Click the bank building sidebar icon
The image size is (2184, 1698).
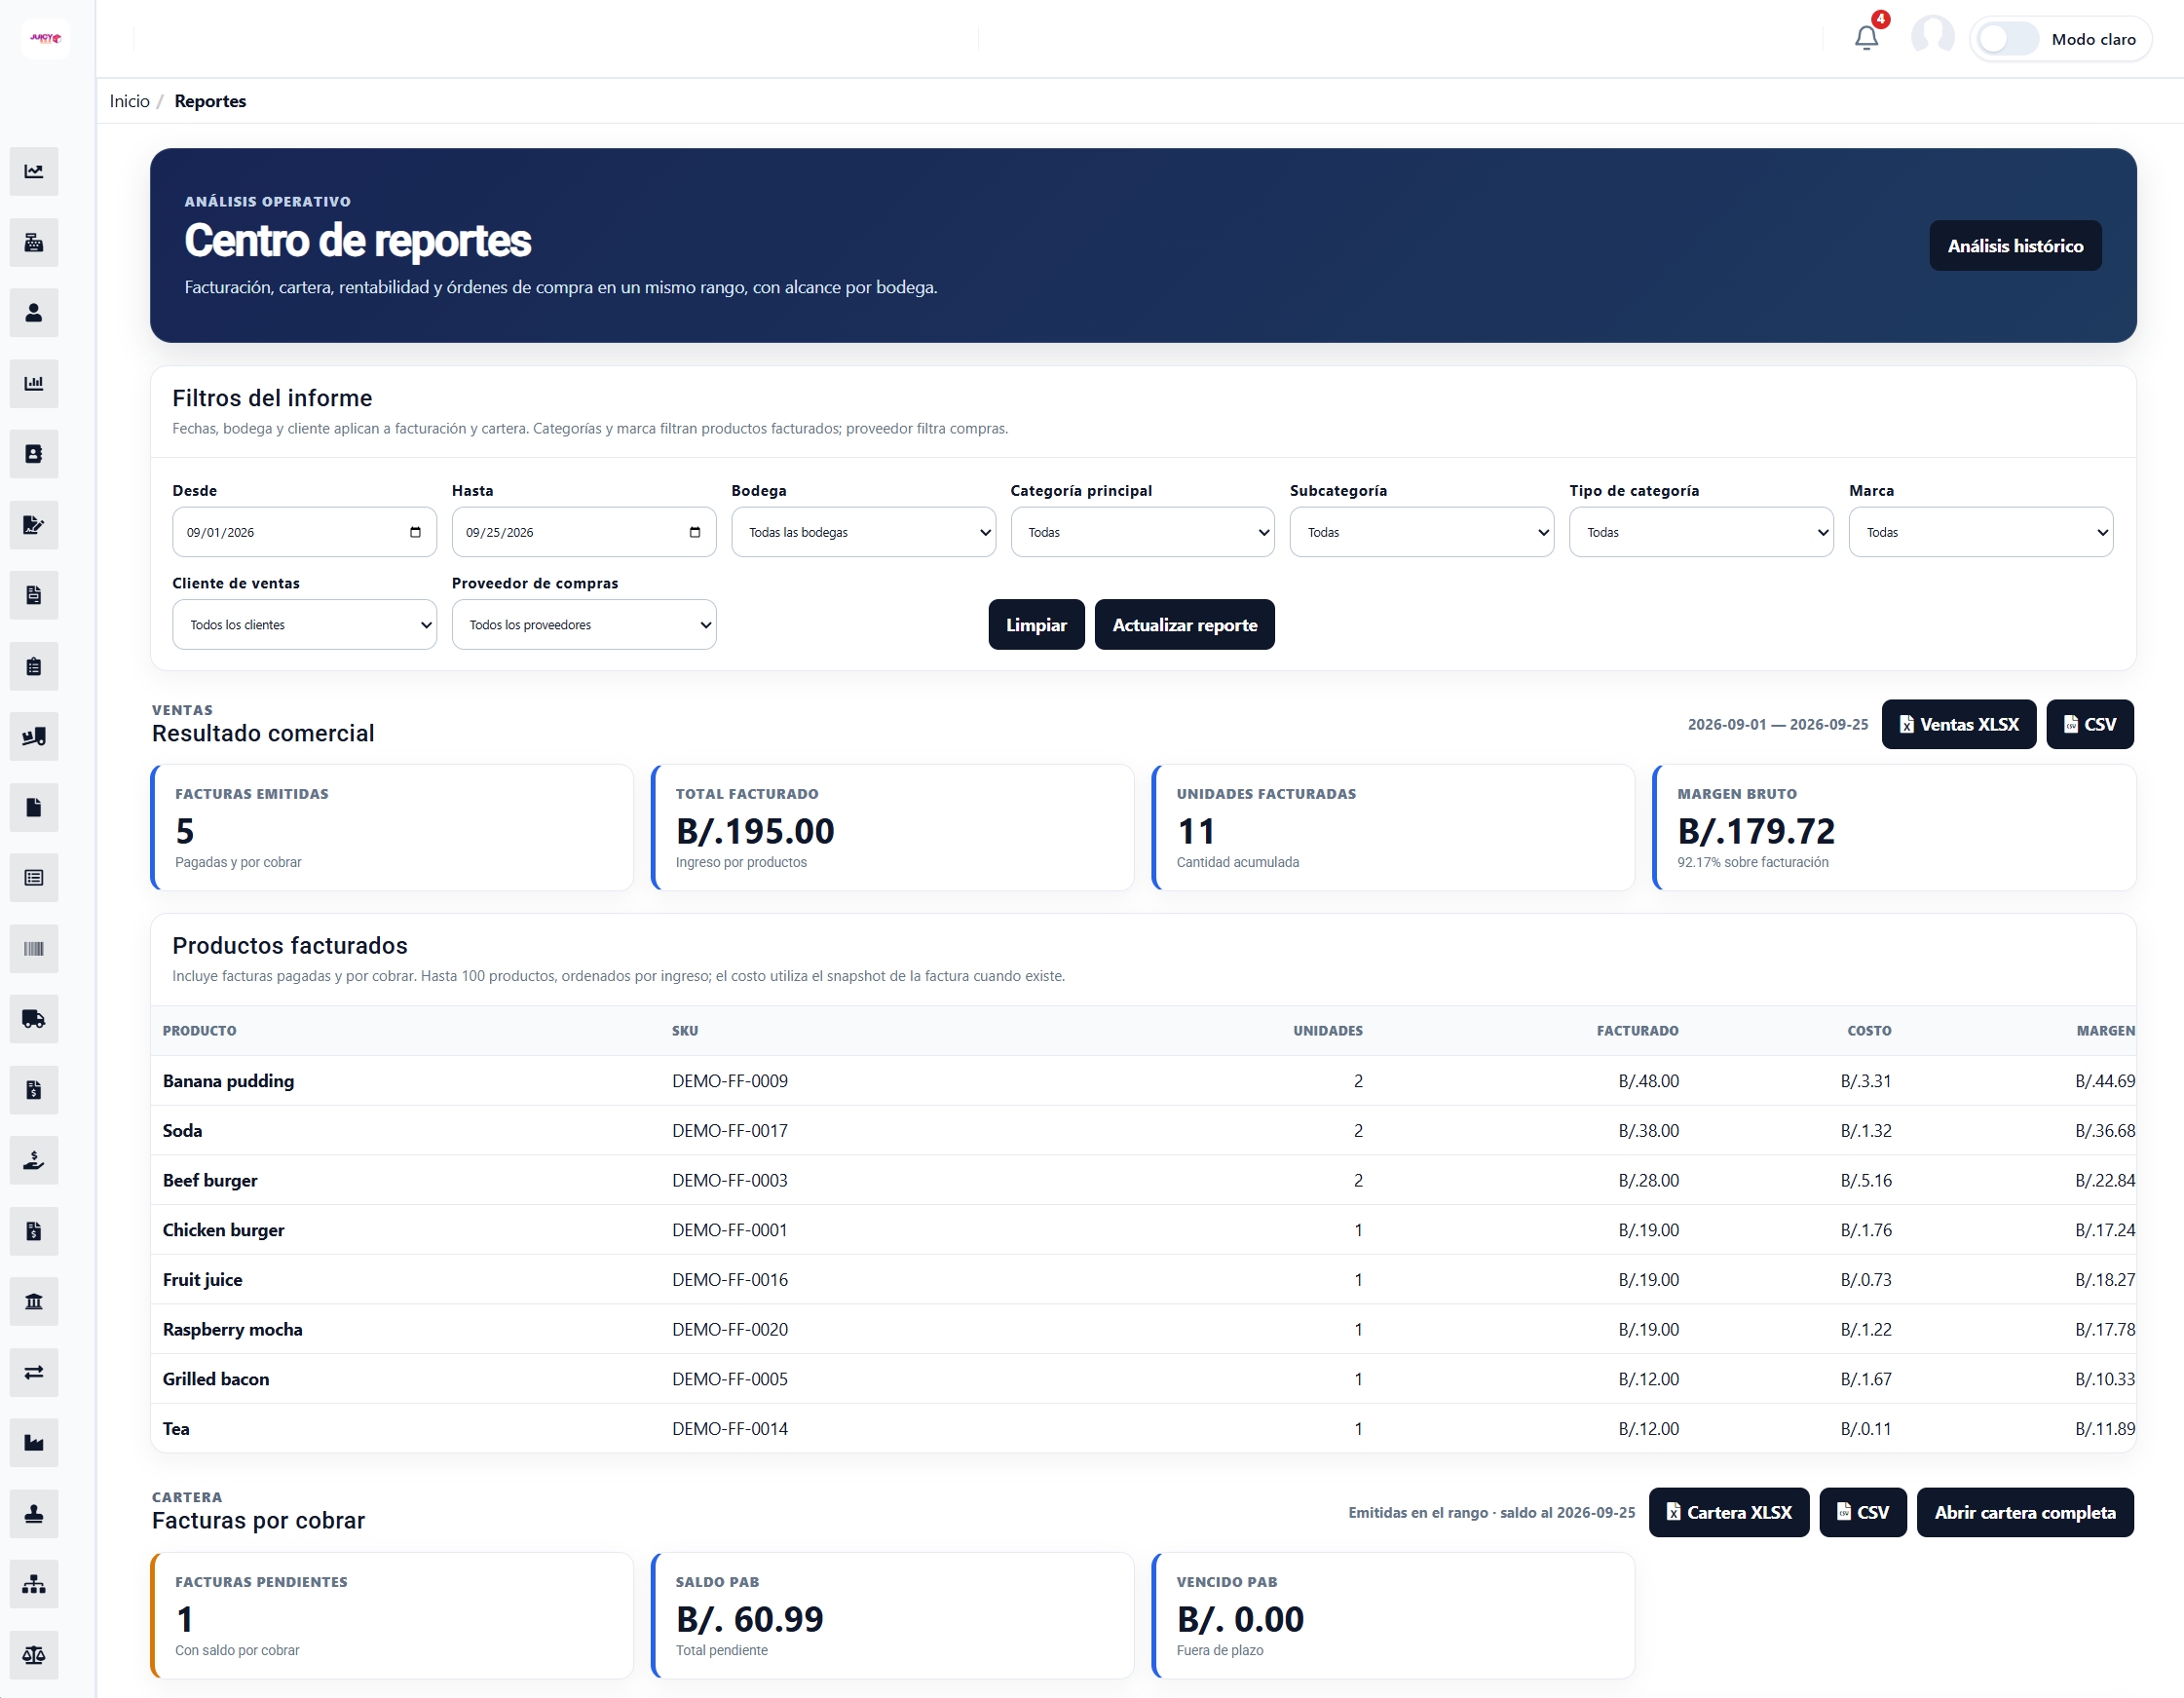coord(34,1302)
